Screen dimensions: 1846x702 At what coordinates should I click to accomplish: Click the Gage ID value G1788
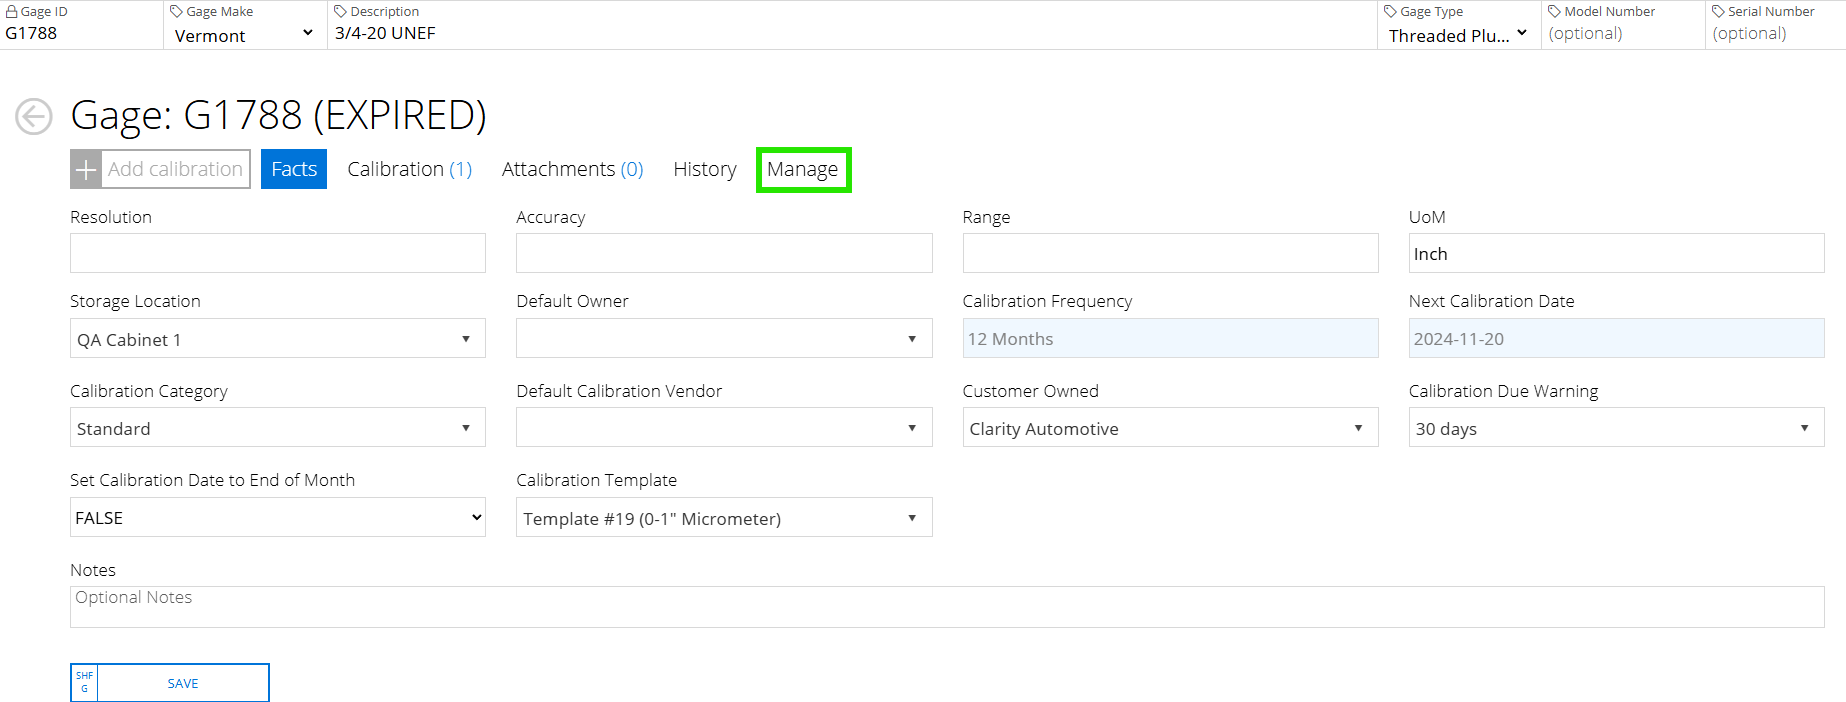point(31,33)
